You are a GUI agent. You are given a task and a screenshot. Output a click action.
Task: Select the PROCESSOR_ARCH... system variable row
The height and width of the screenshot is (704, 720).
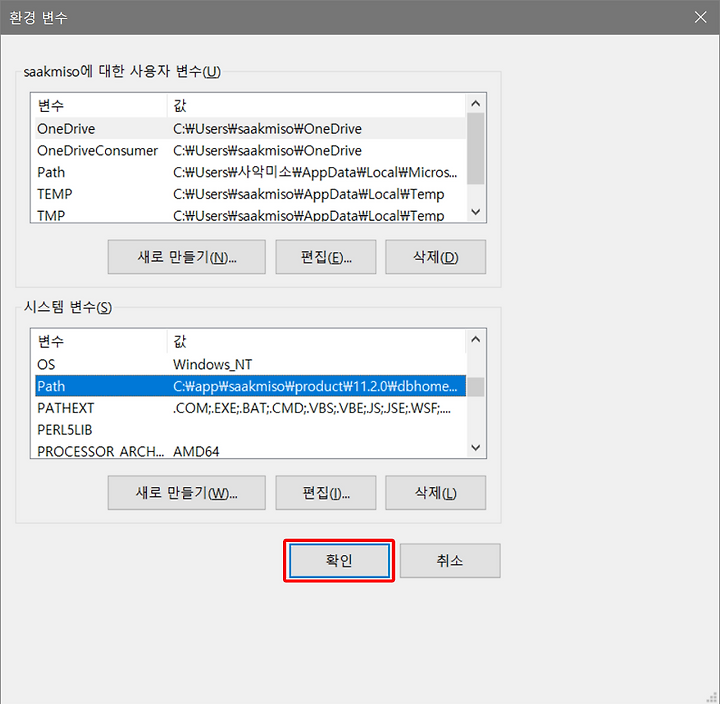point(250,451)
